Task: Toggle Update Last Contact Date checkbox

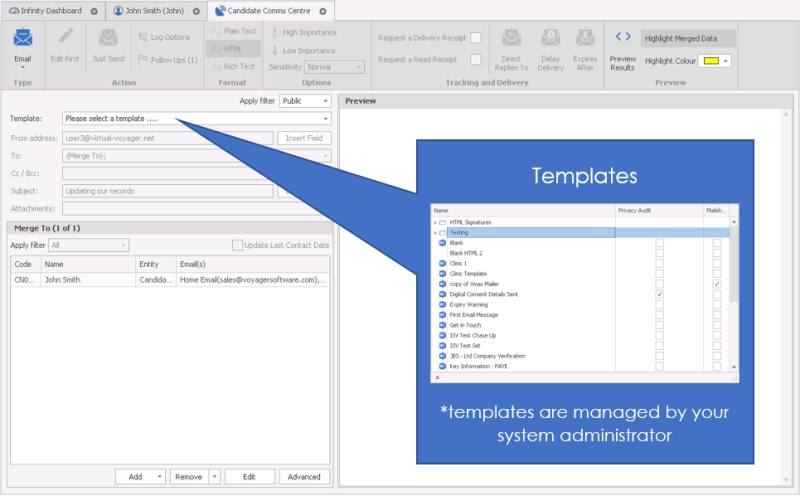Action: tap(237, 245)
